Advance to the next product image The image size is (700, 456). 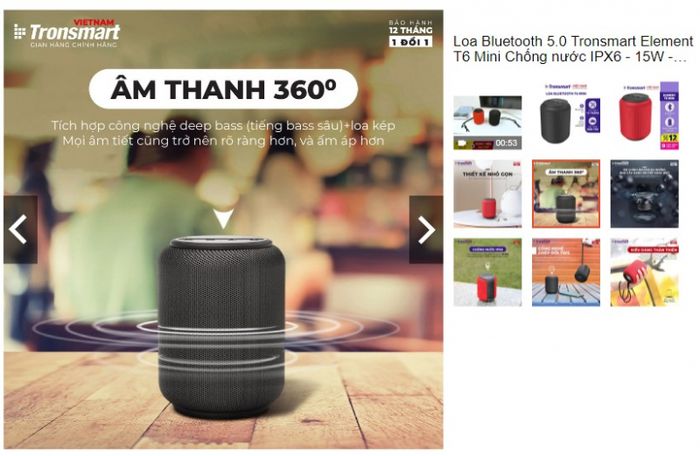tap(426, 229)
